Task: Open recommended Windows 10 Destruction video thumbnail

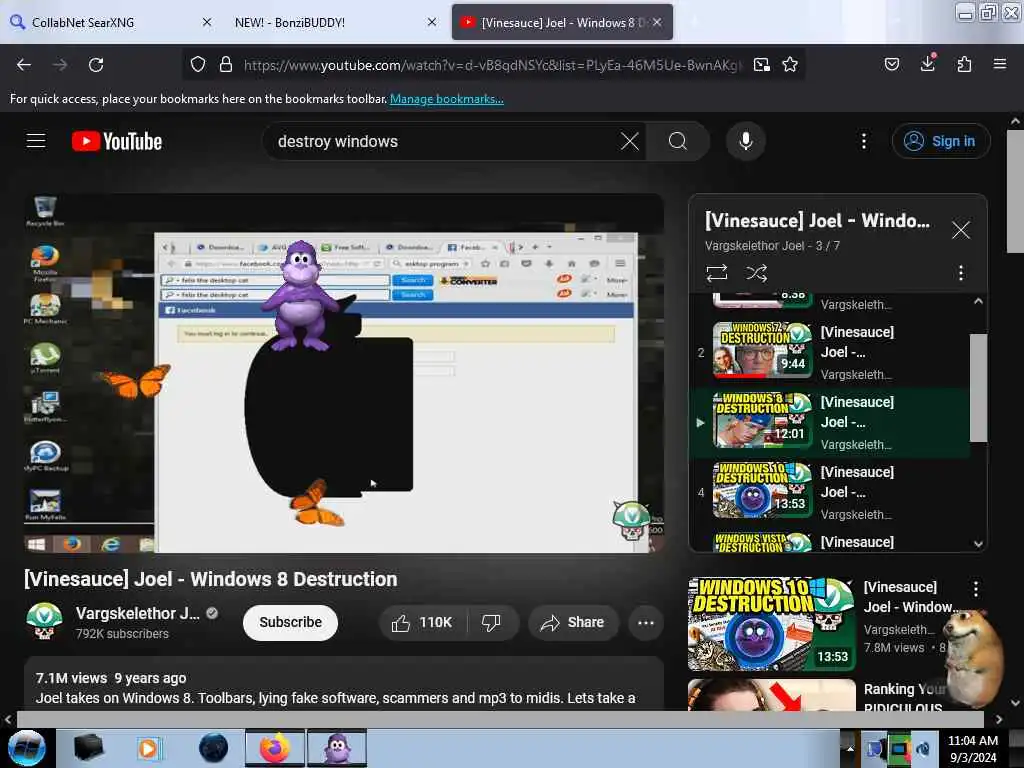Action: click(771, 624)
